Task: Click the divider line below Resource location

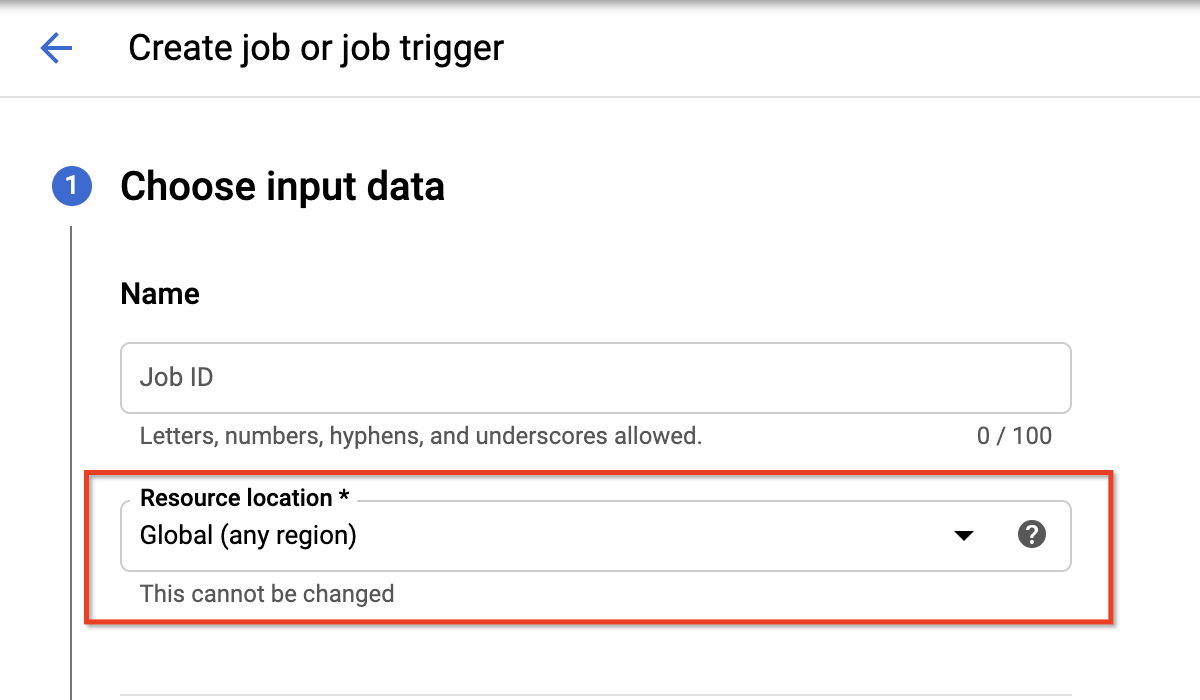Action: (595, 693)
